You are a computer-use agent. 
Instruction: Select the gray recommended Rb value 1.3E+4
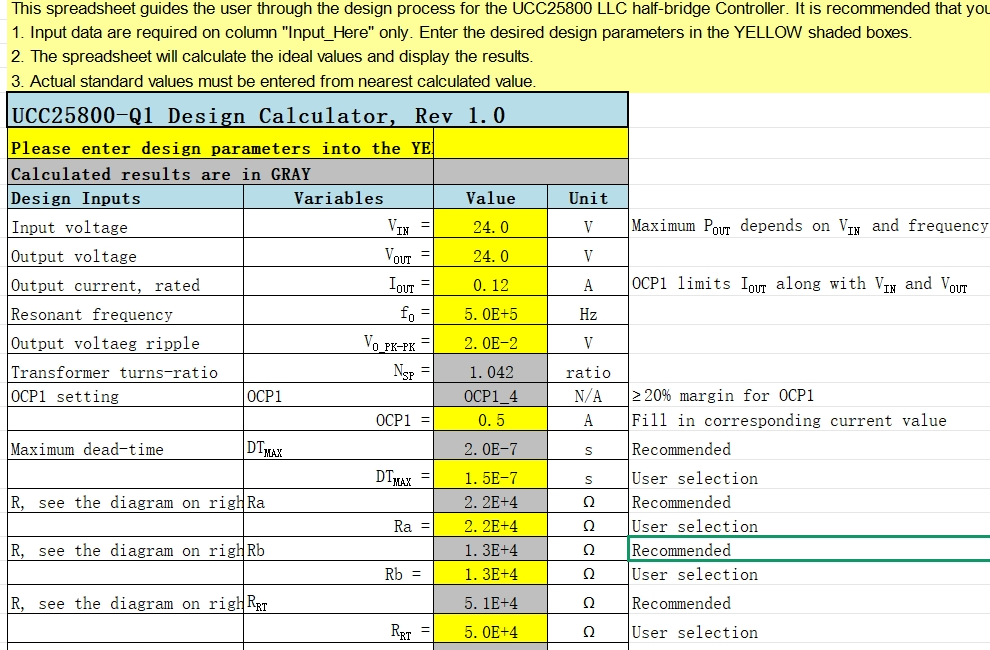coord(490,550)
